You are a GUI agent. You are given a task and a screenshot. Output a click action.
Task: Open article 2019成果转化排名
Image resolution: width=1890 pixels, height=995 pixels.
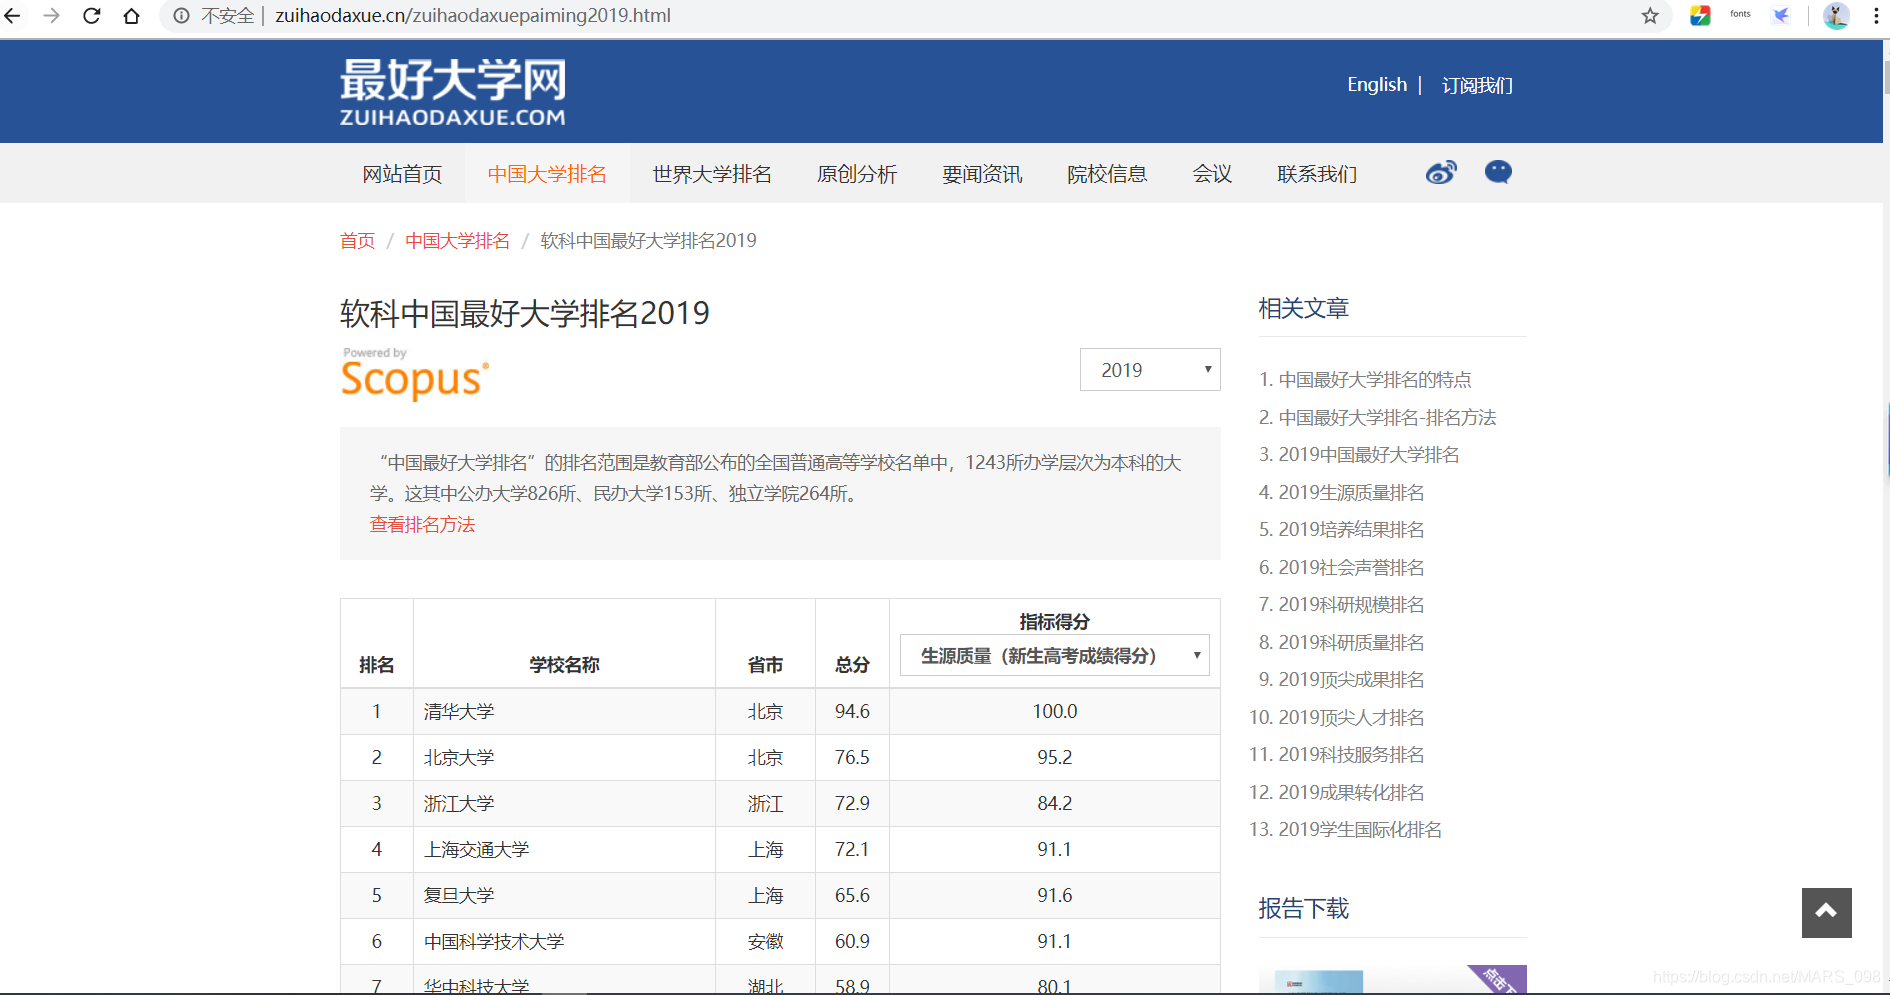pos(1351,793)
